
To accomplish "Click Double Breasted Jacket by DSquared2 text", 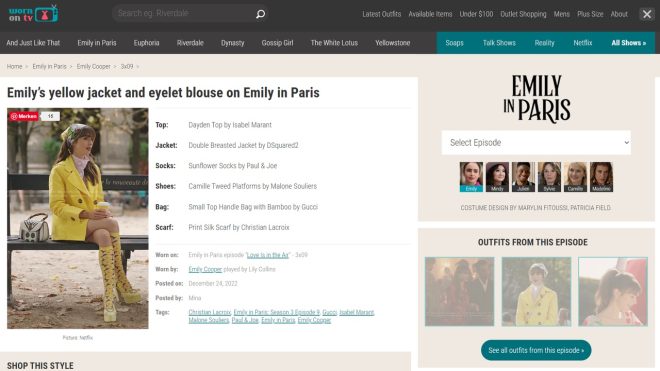I will click(243, 145).
